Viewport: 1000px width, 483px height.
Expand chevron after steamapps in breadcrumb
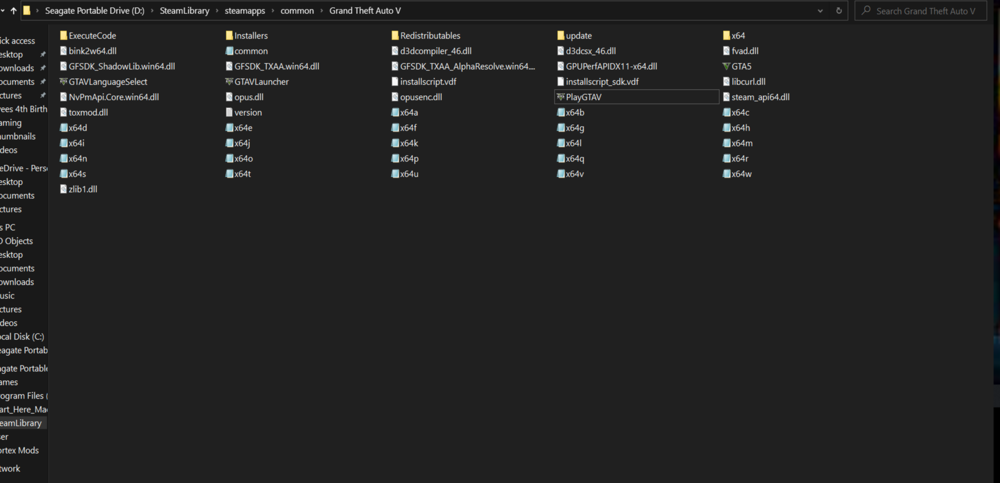(x=273, y=11)
